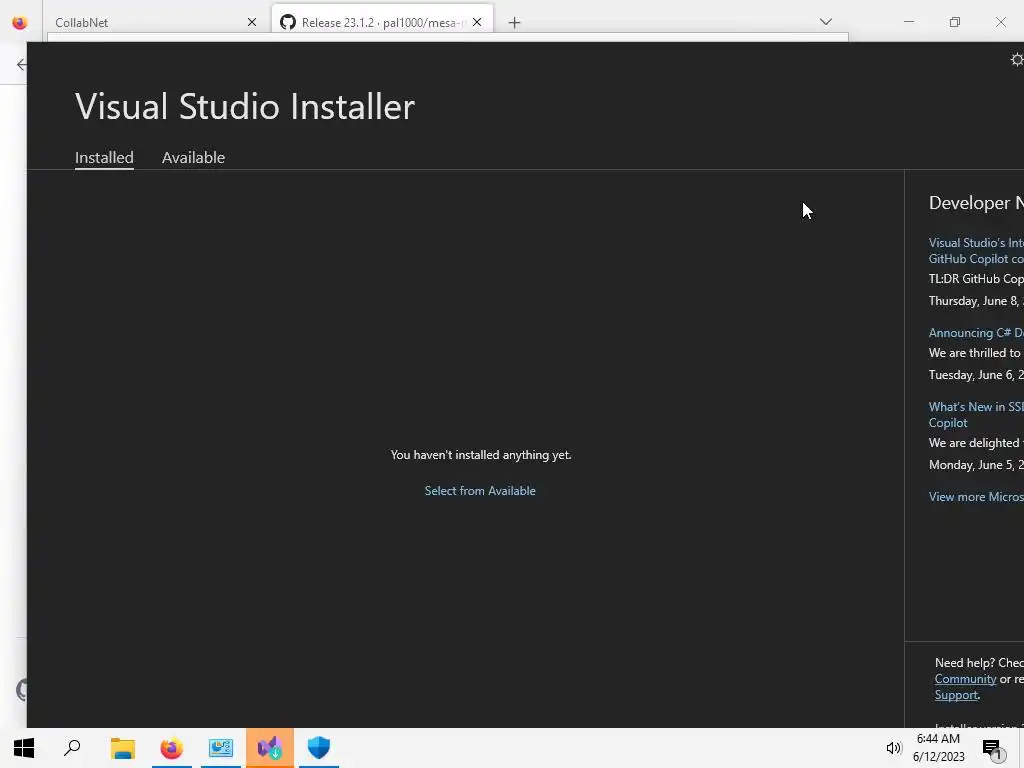Open the Announcing C# Dev Kit news link

point(976,332)
